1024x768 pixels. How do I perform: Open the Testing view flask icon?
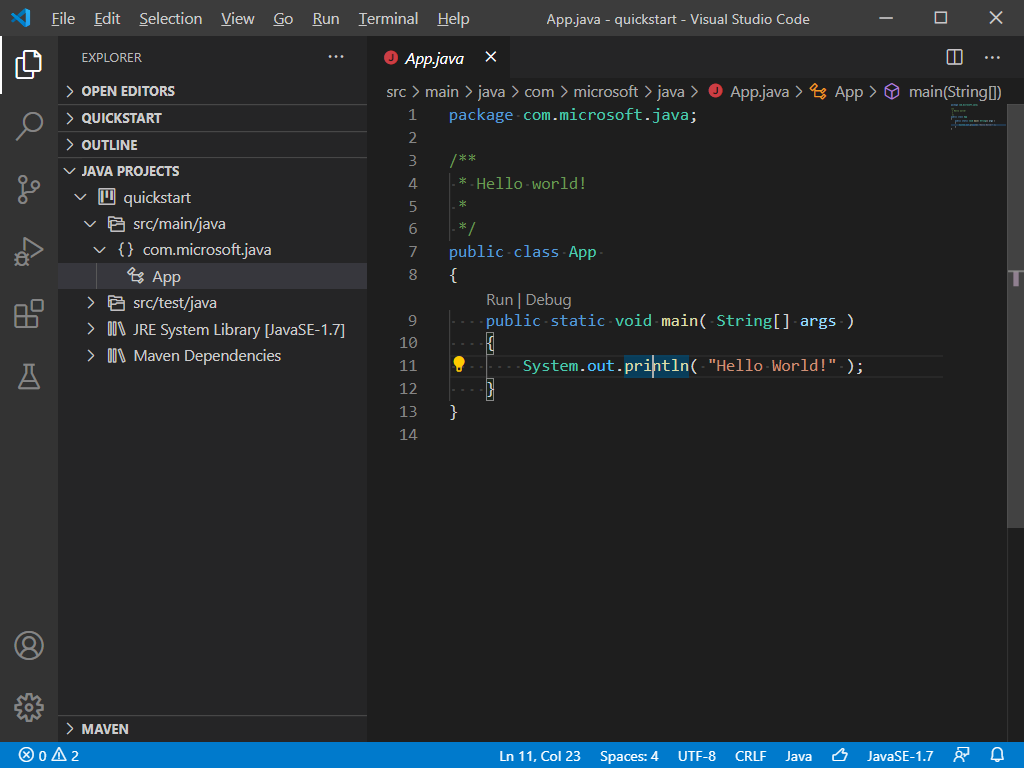click(29, 377)
